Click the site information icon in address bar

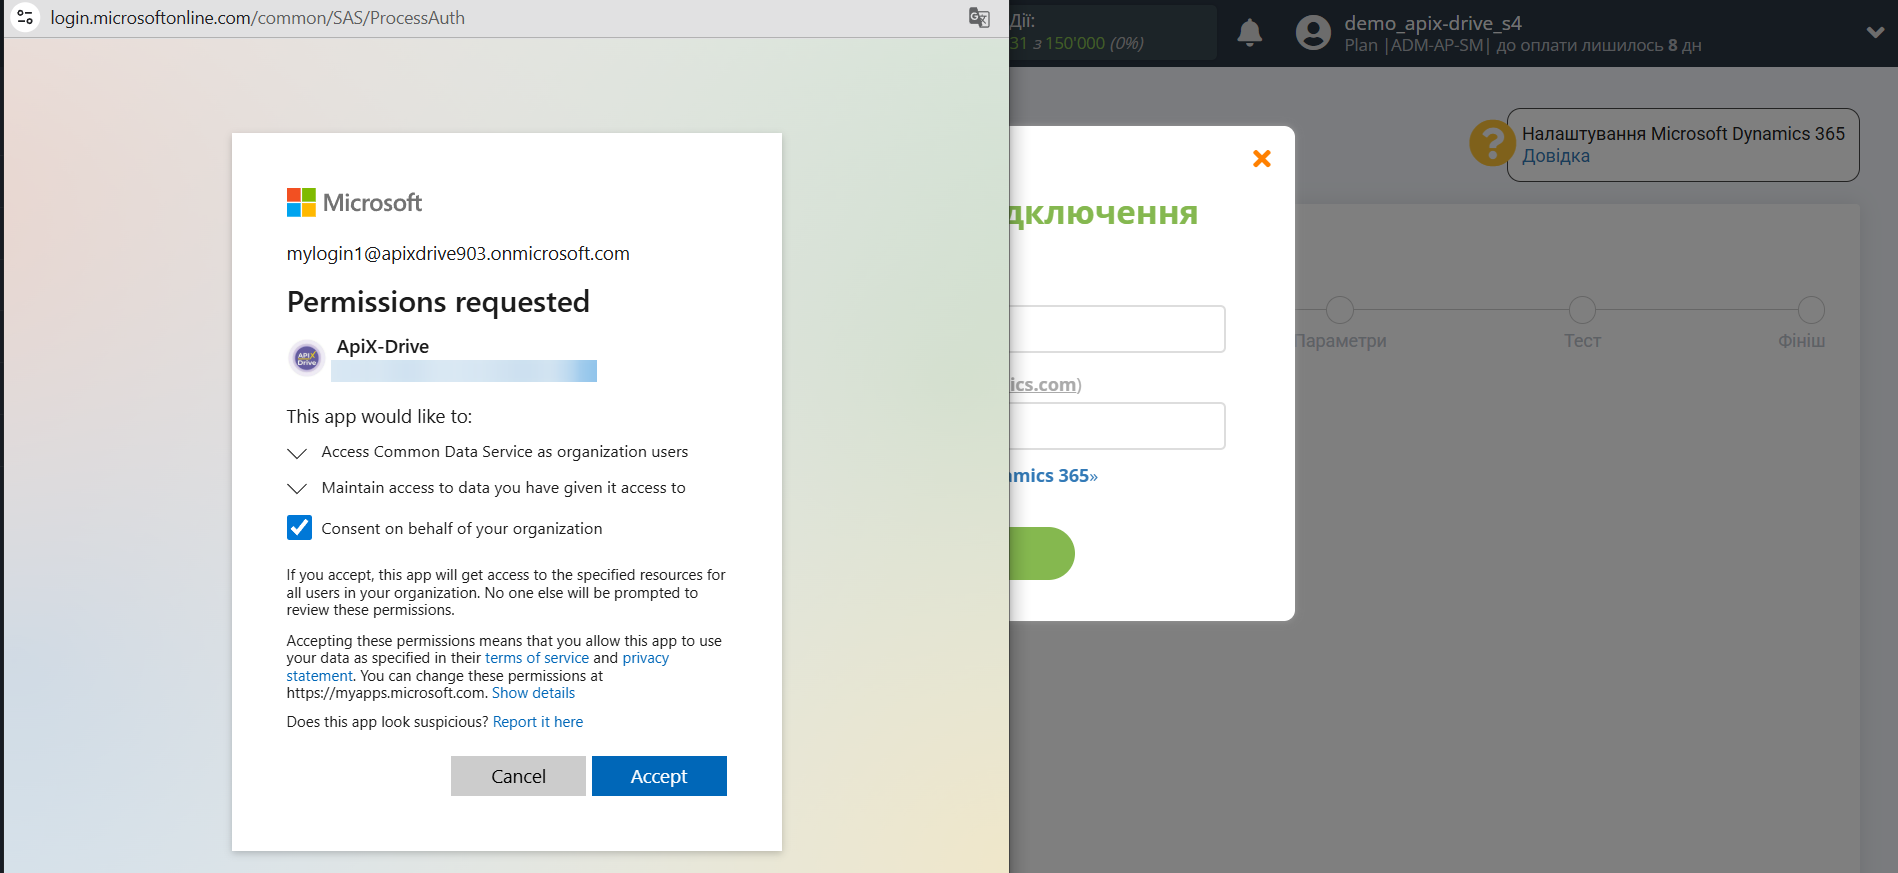coord(25,17)
